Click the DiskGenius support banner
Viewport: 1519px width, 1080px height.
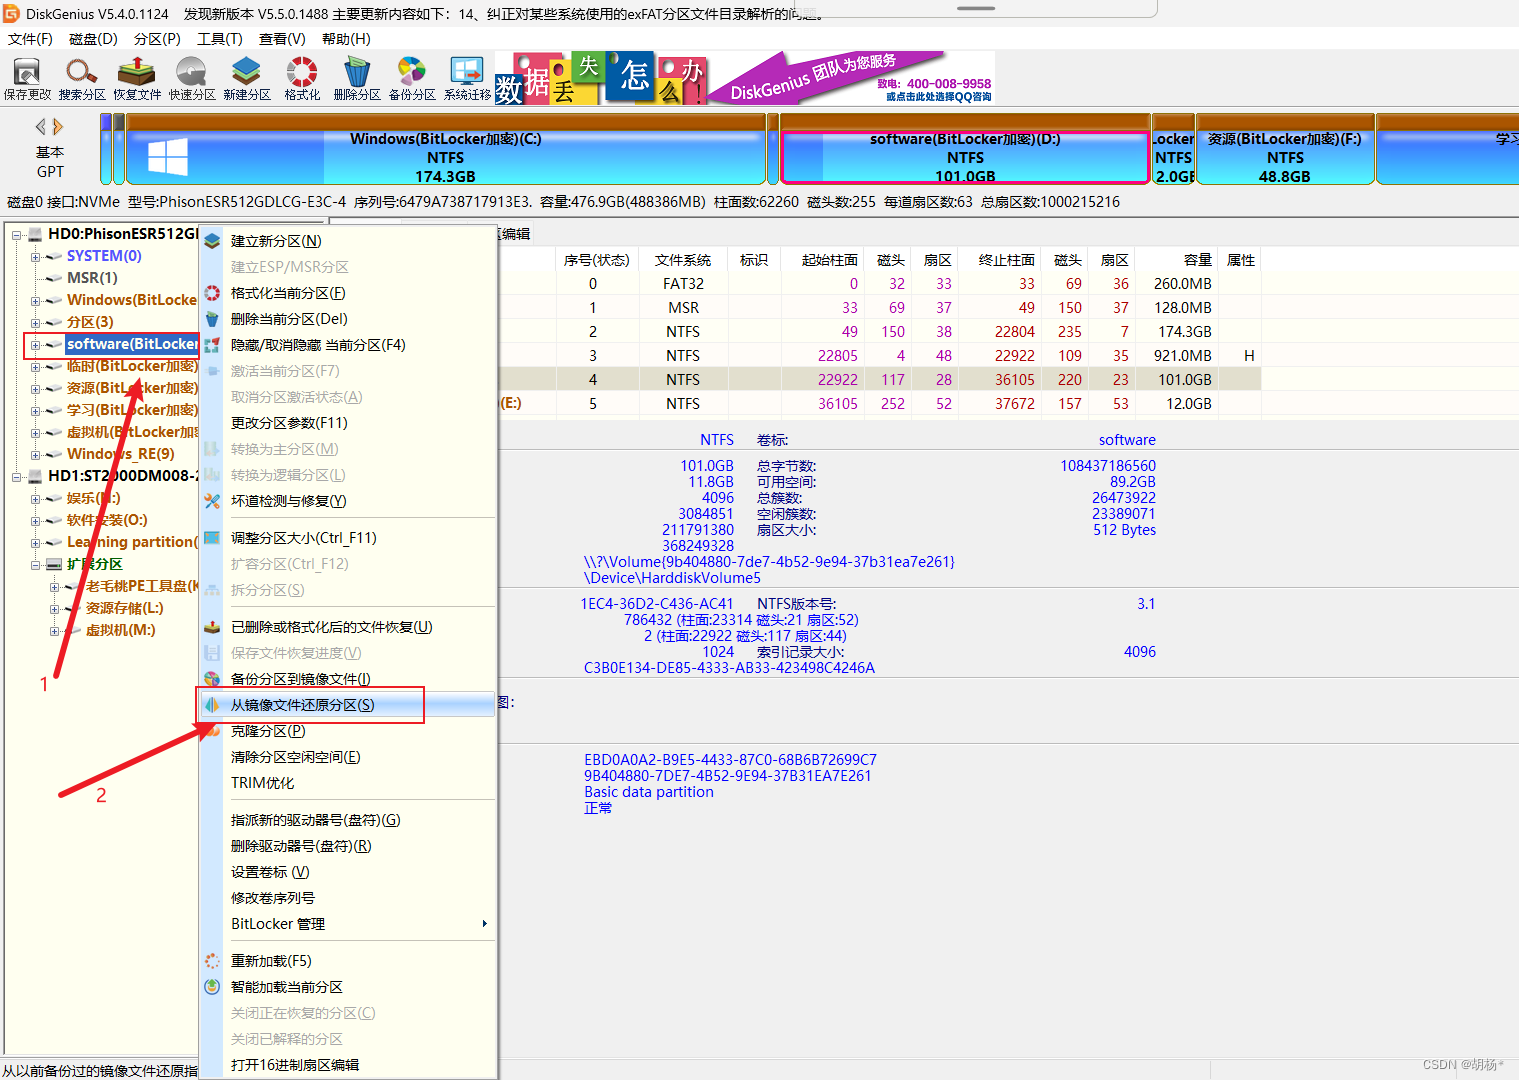click(745, 78)
